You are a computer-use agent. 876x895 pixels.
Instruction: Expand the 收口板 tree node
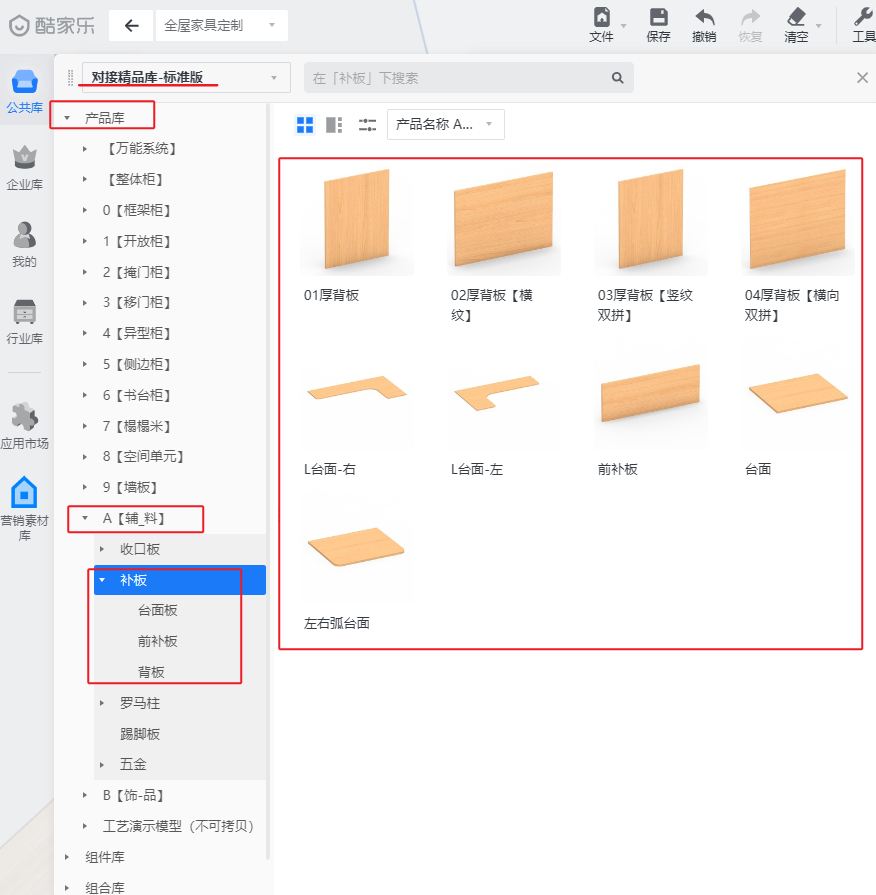coord(102,549)
